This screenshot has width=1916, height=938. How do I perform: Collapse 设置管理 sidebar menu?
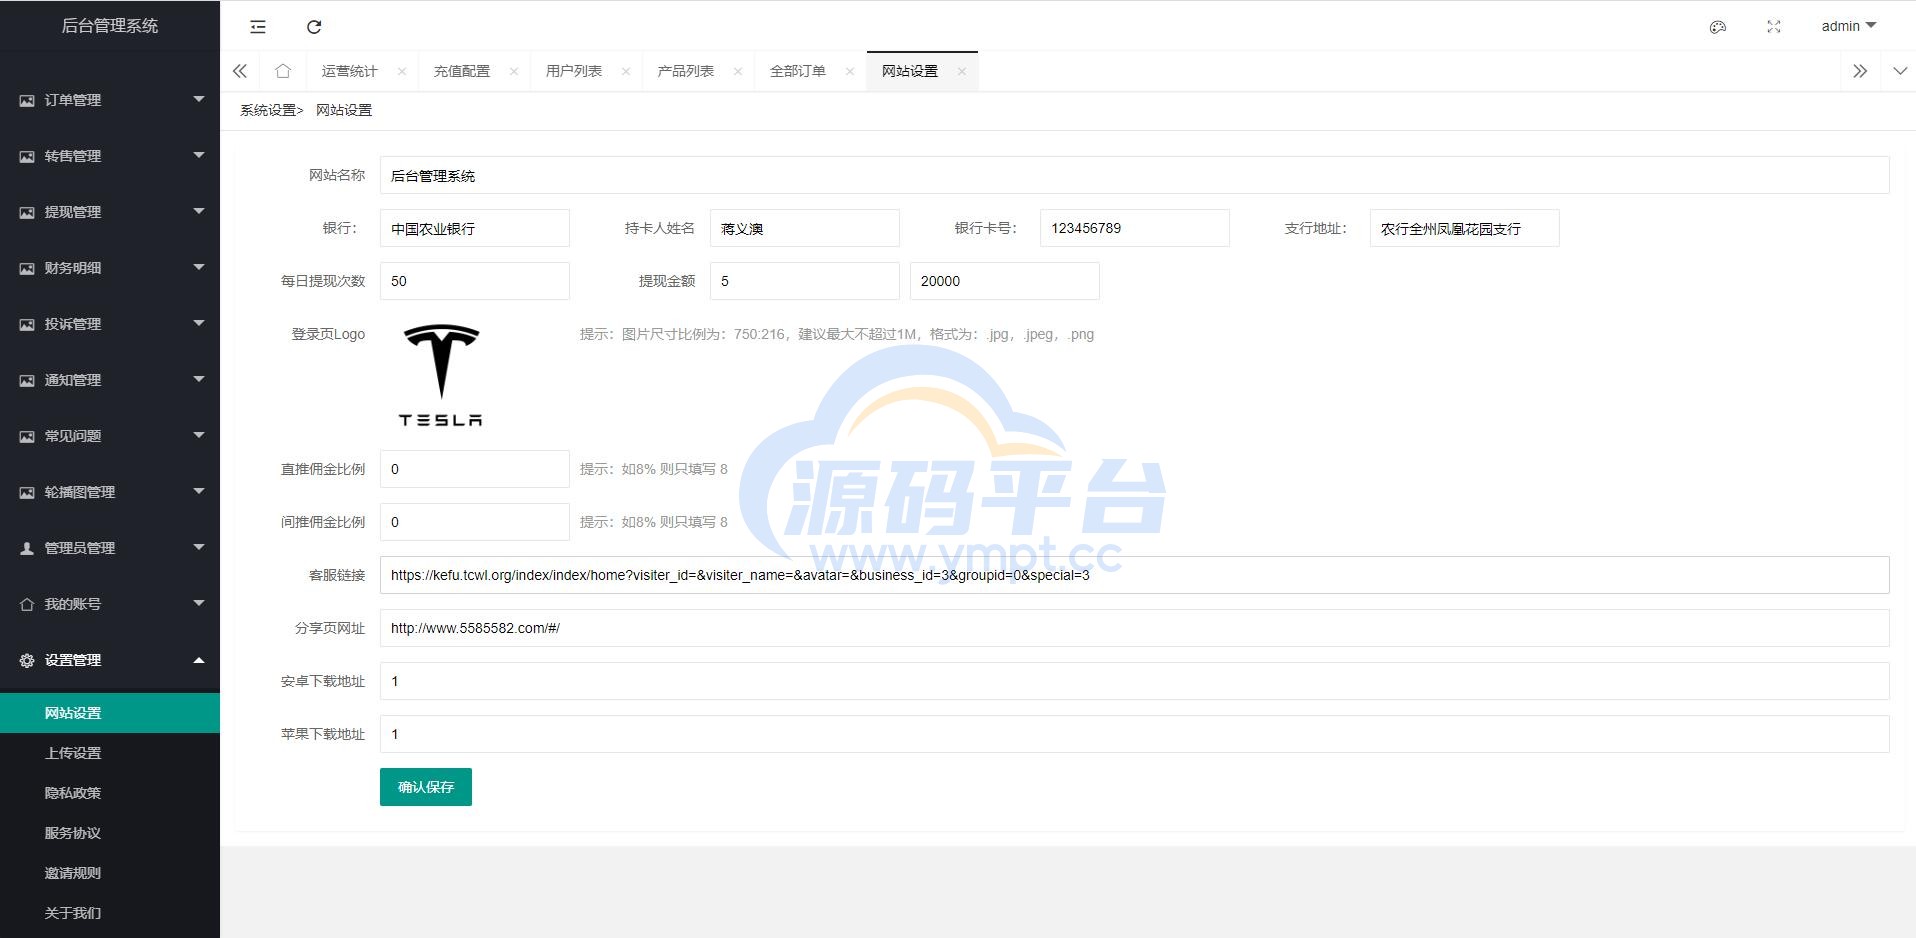(110, 660)
